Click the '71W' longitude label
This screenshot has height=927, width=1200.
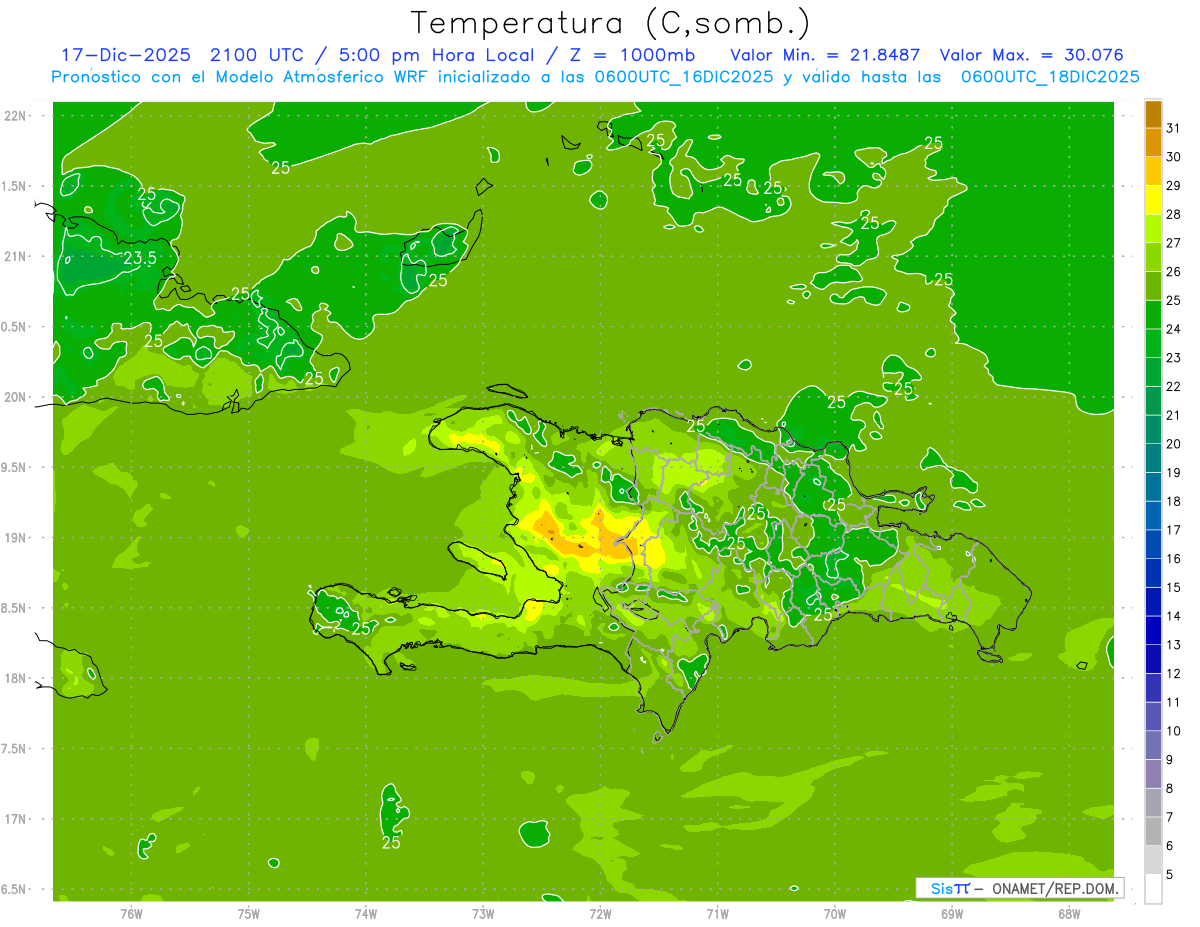(717, 914)
